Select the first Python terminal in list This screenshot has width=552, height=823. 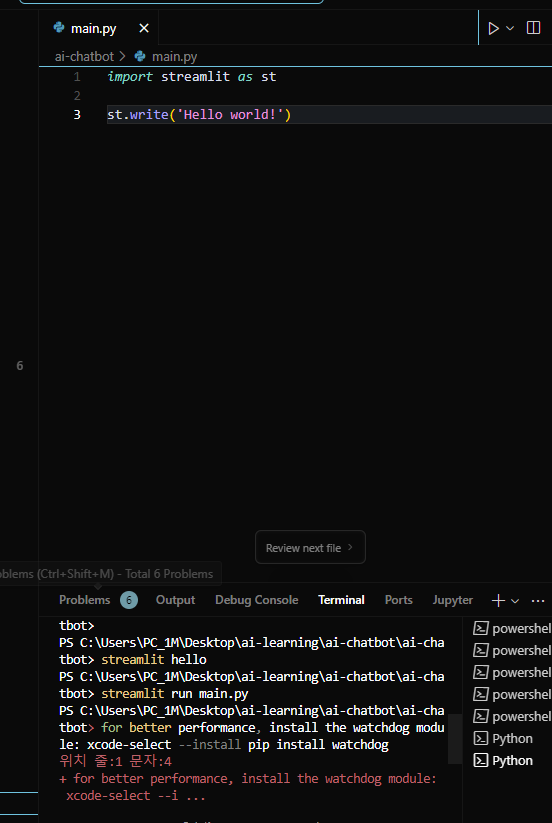click(512, 738)
